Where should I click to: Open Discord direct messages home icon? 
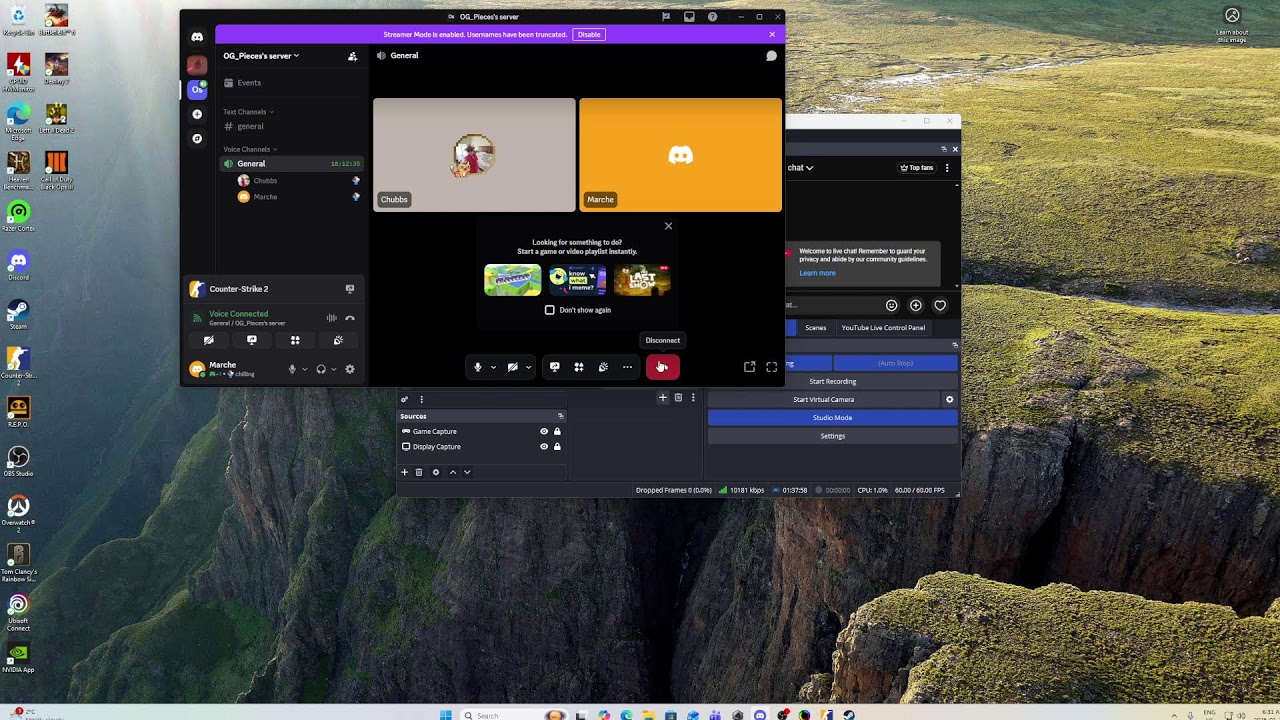(x=197, y=37)
